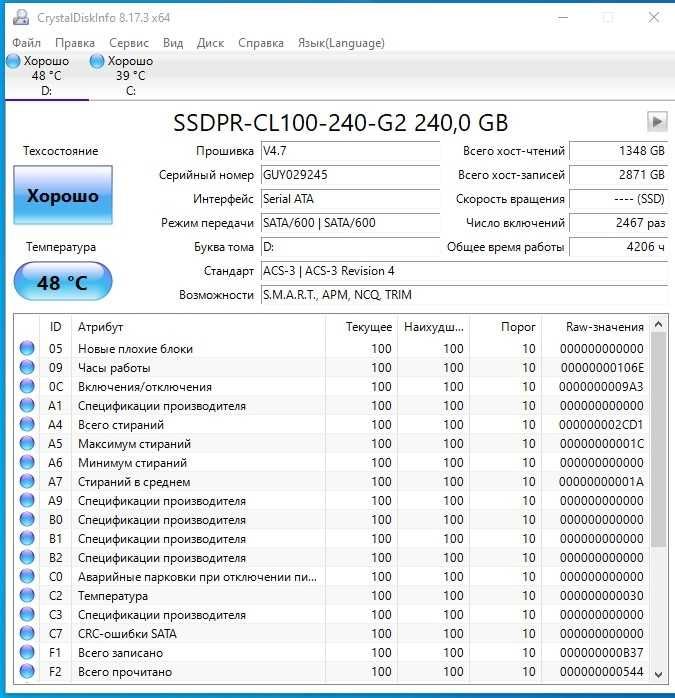This screenshot has height=698, width=675.
Task: Click status icon of row C0
Action: pyautogui.click(x=27, y=576)
